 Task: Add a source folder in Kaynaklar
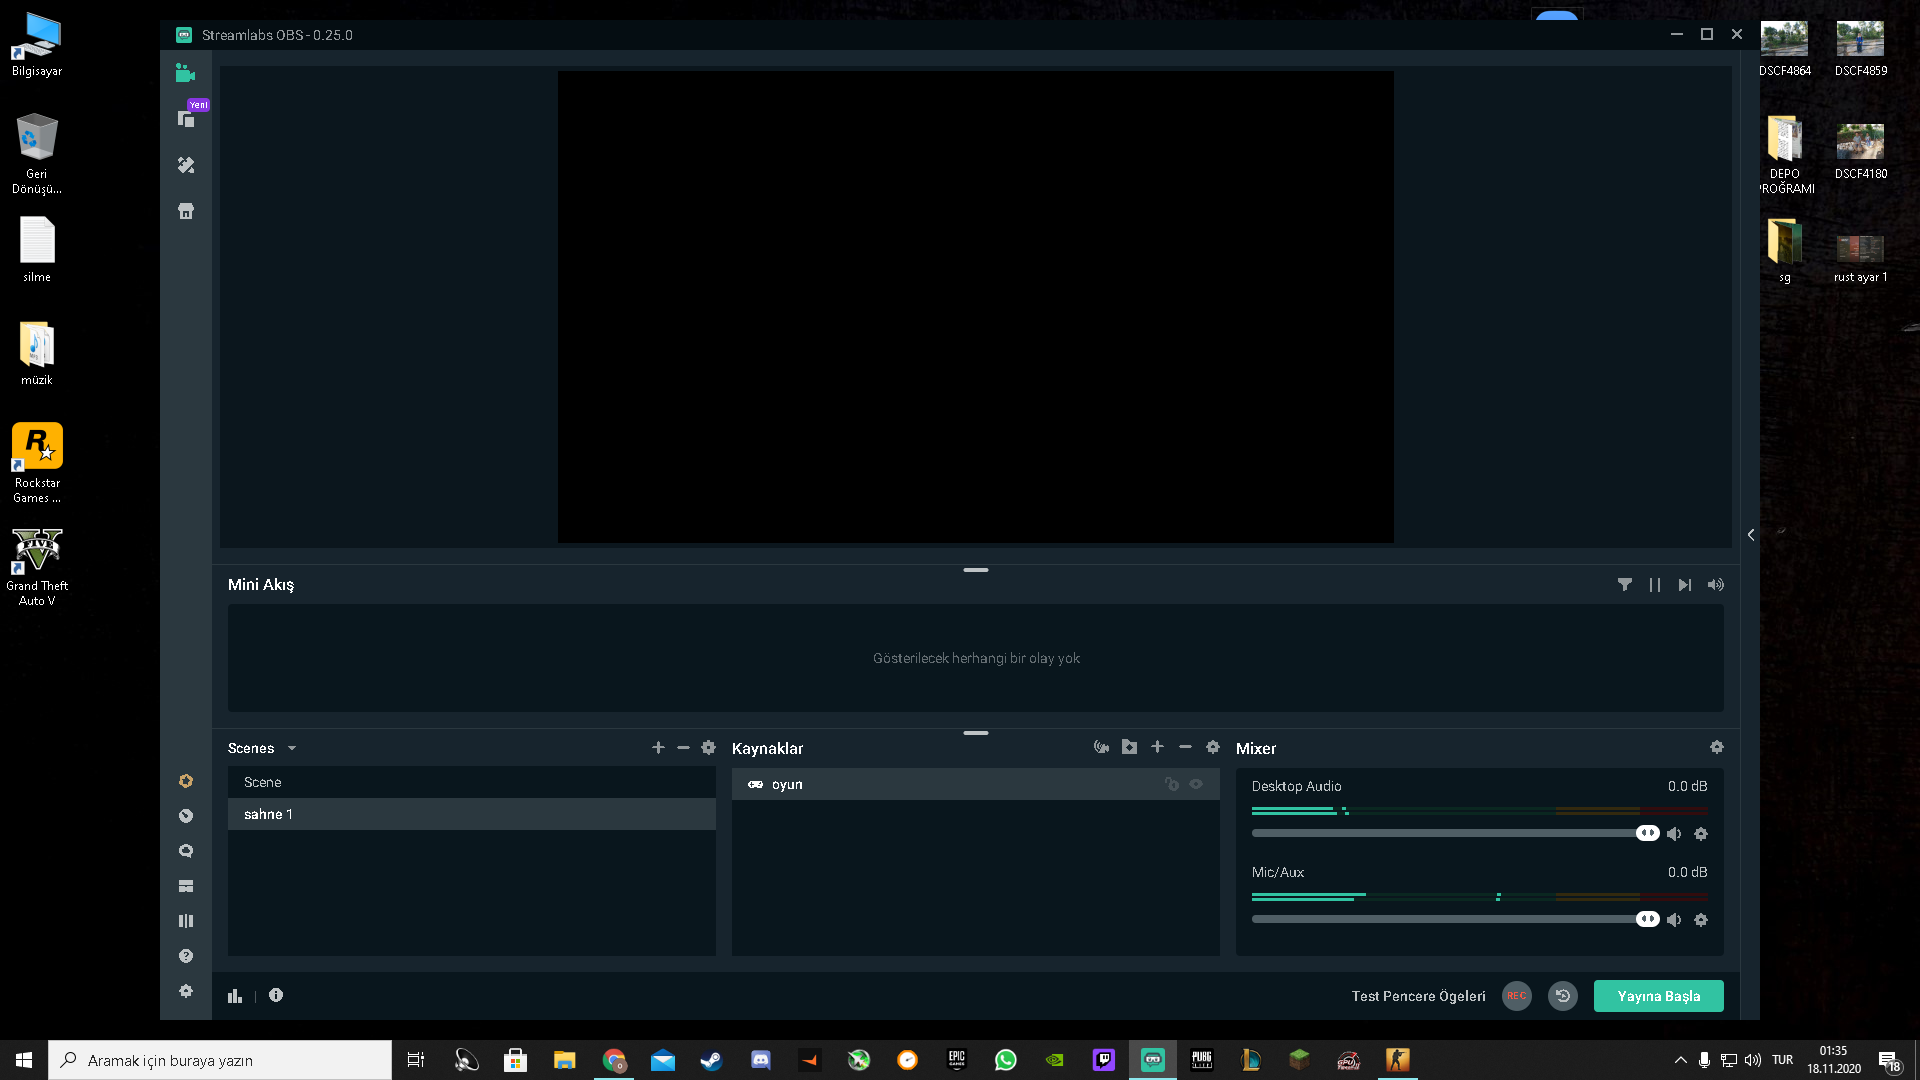coord(1129,747)
